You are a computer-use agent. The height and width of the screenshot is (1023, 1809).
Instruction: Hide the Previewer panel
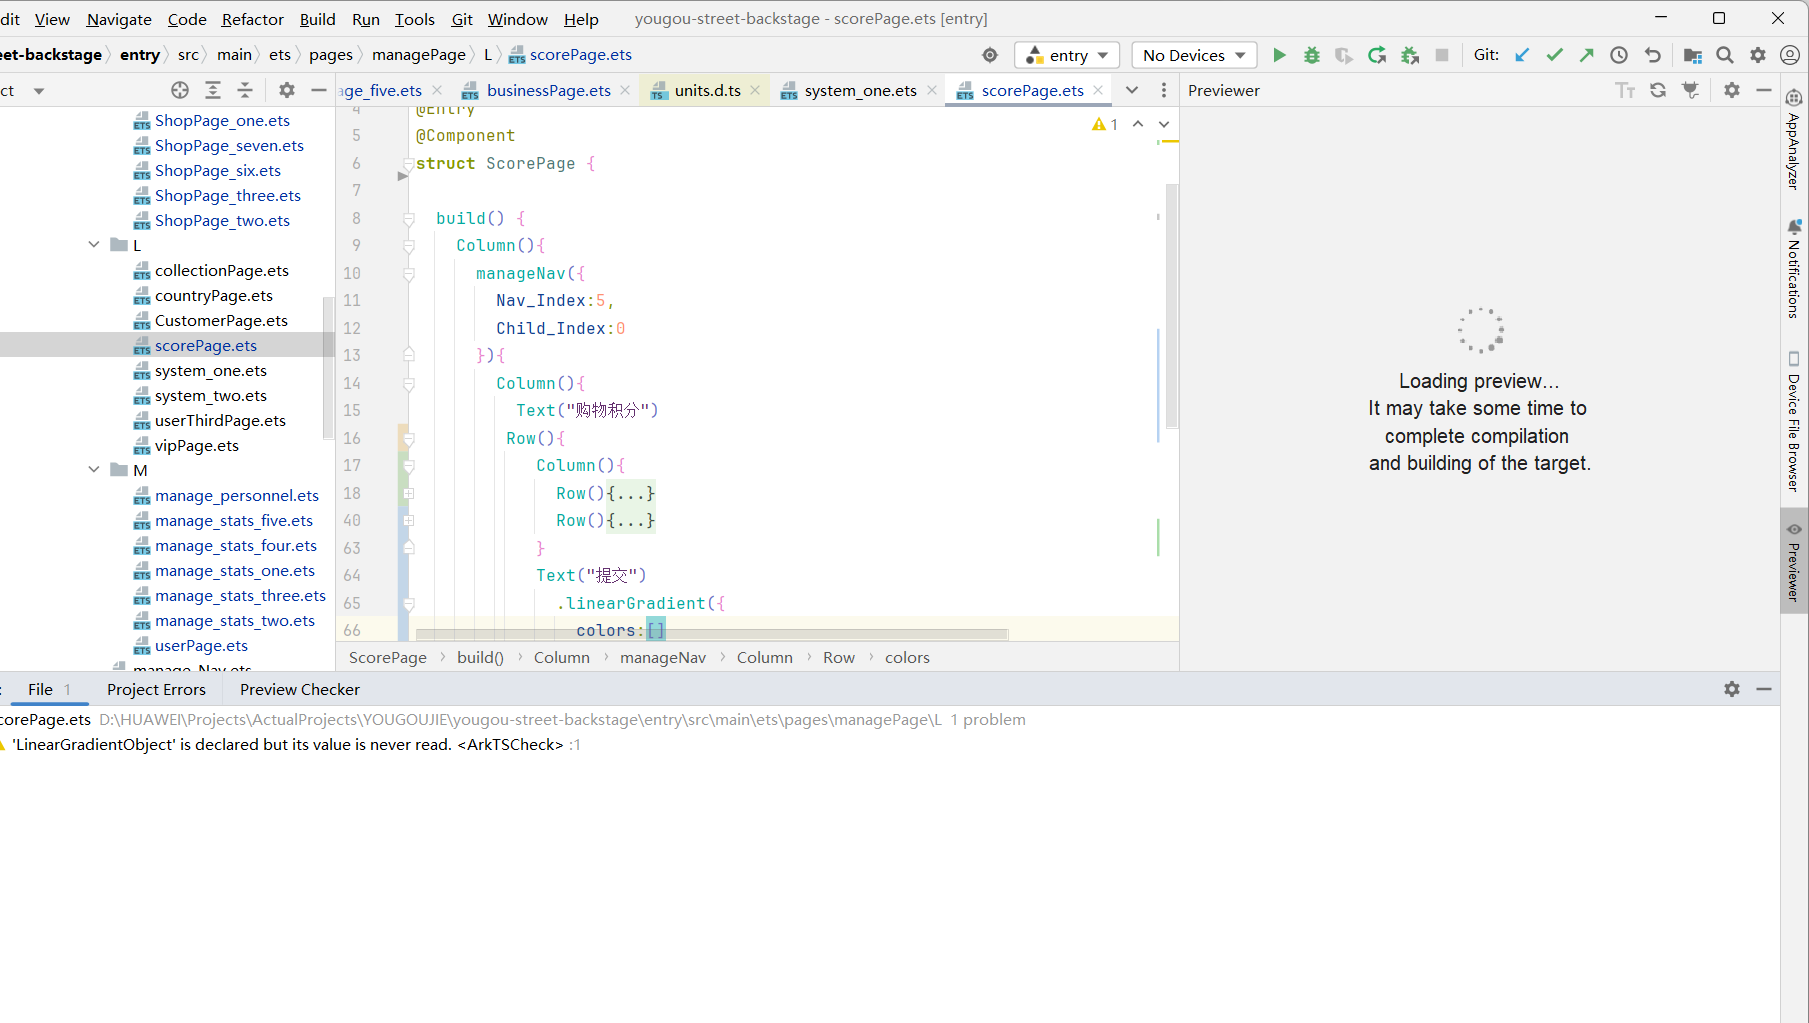1764,90
